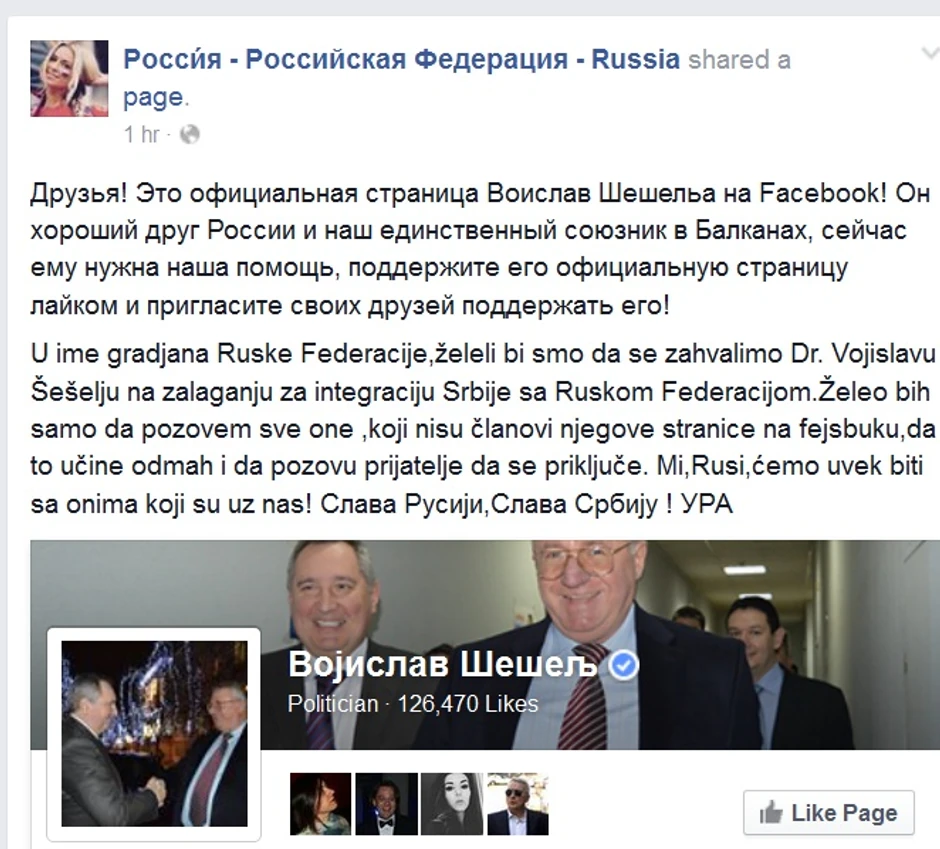
Task: Open the post options chevron at top right
Action: click(930, 54)
